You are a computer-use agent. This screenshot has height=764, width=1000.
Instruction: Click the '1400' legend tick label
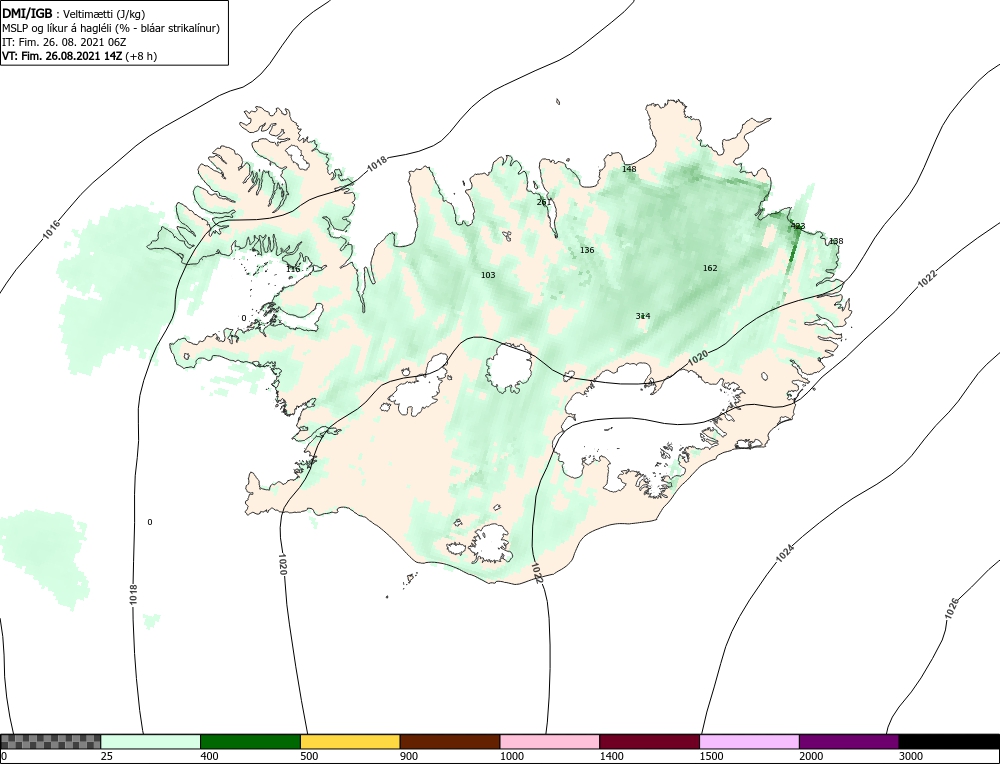point(611,756)
